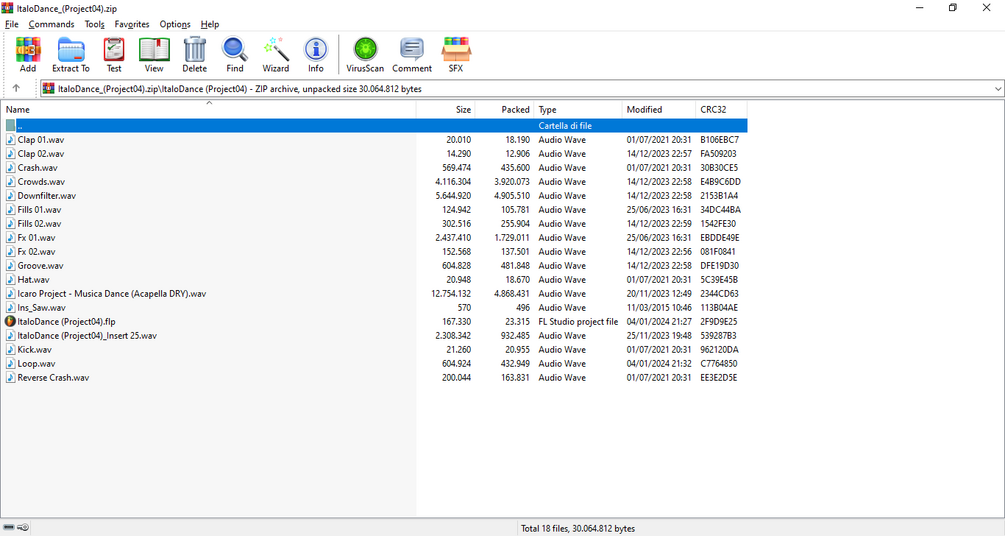The width and height of the screenshot is (1005, 536).
Task: Sort by the CRC32 column header
Action: 721,110
